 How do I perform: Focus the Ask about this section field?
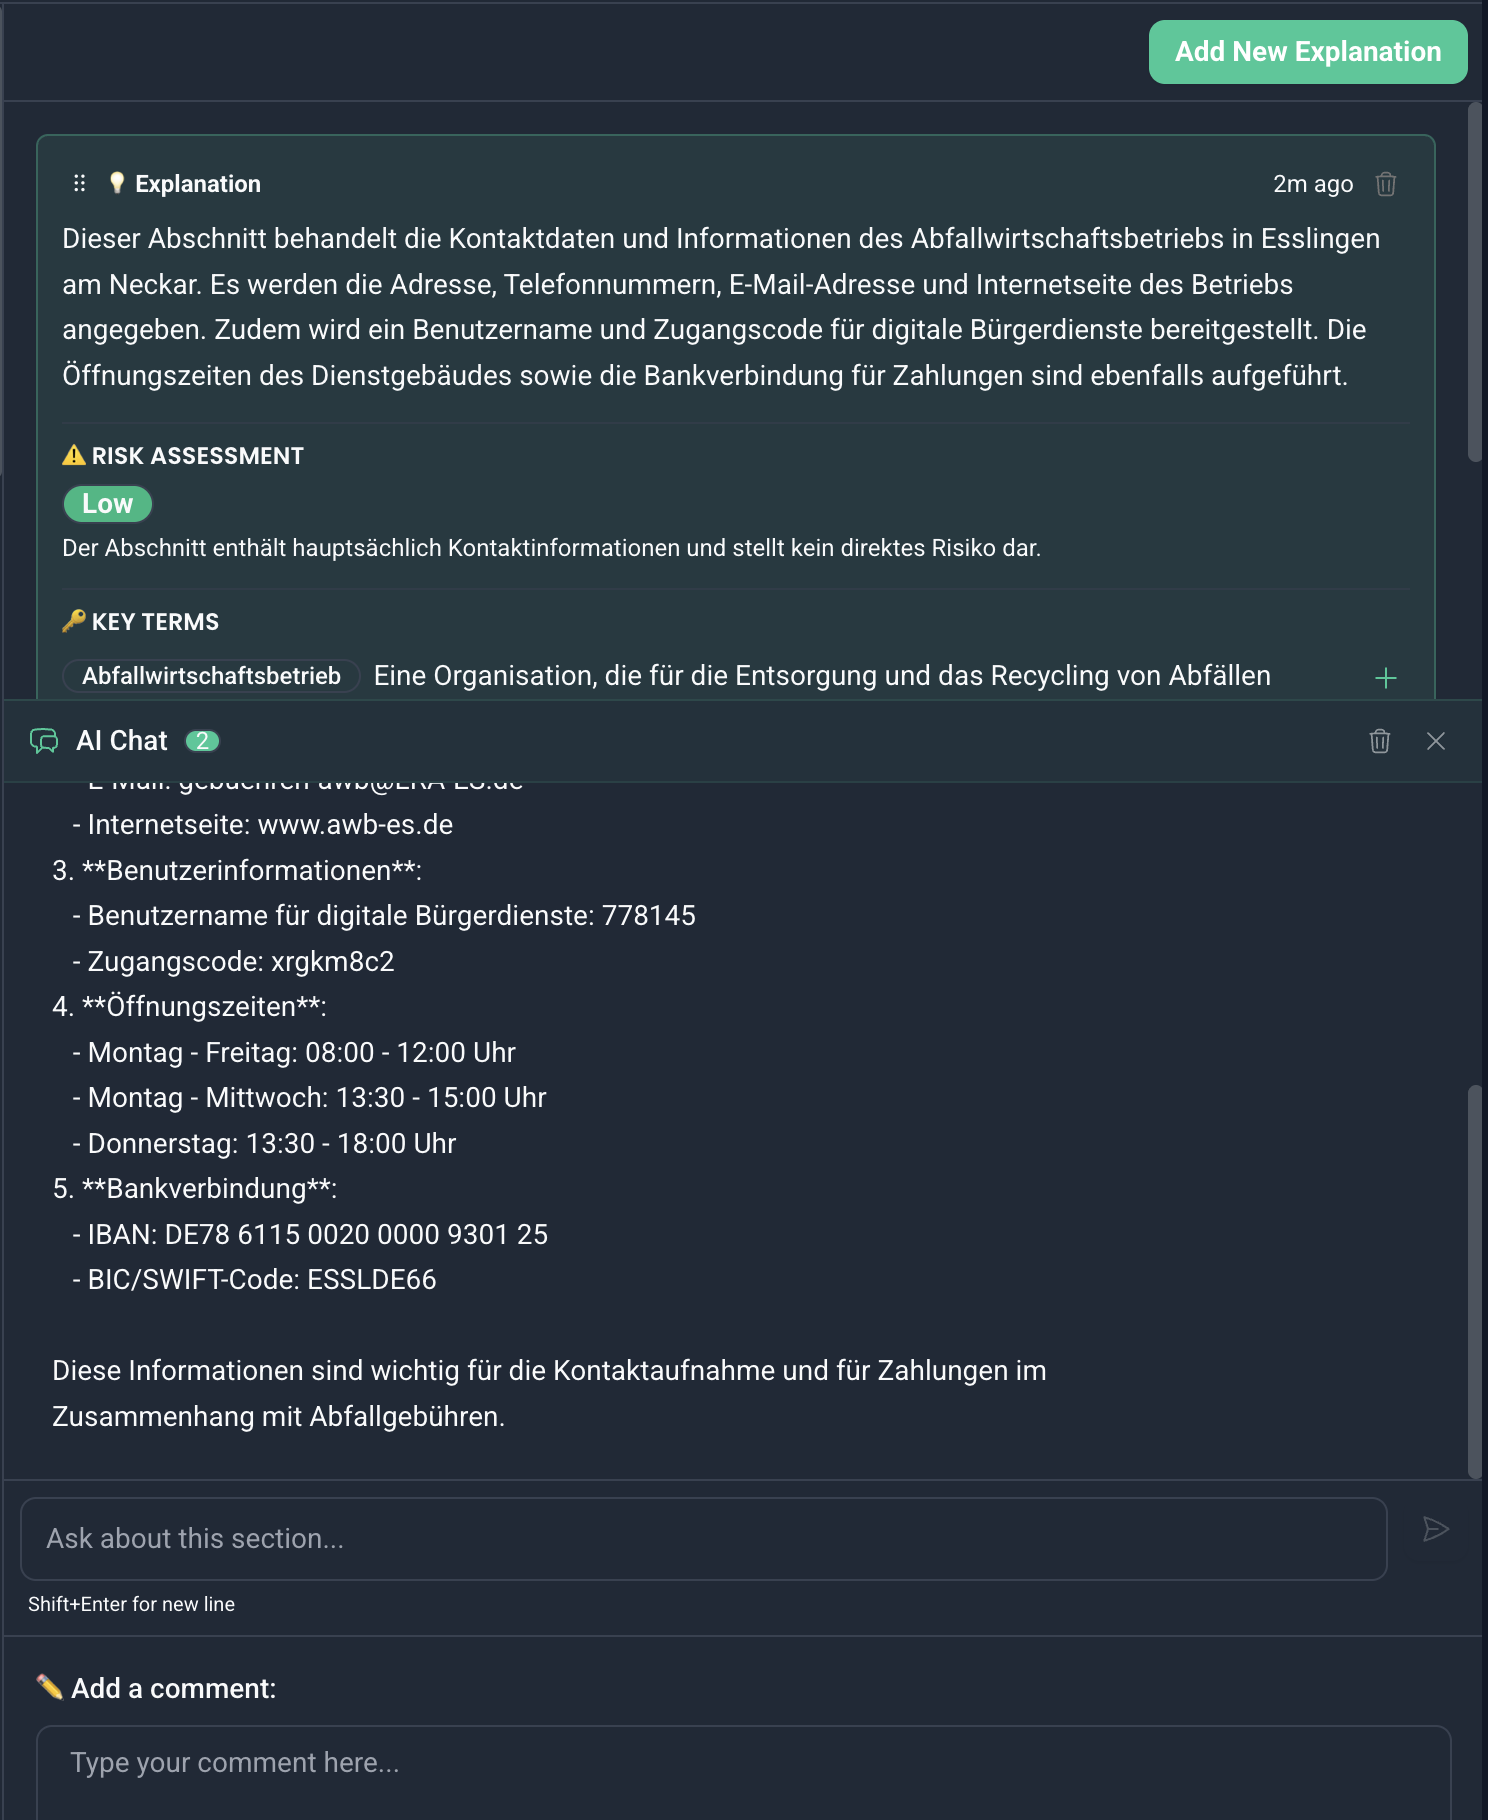(x=703, y=1538)
